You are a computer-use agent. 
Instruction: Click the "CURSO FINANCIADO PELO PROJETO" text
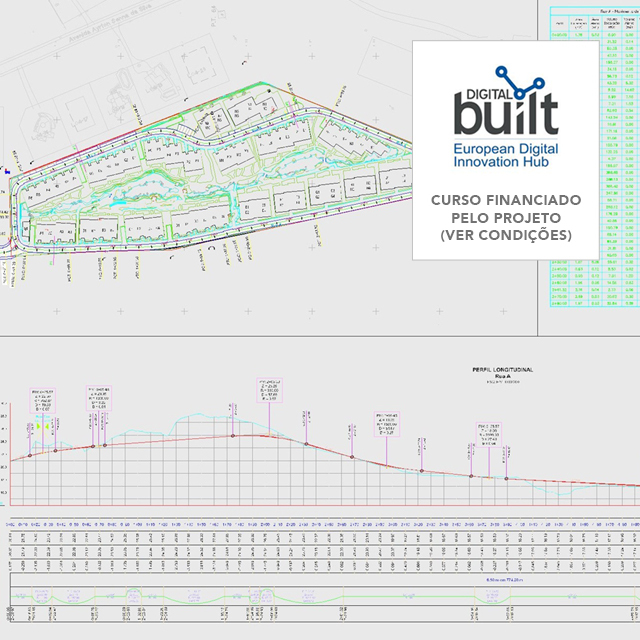pyautogui.click(x=502, y=209)
